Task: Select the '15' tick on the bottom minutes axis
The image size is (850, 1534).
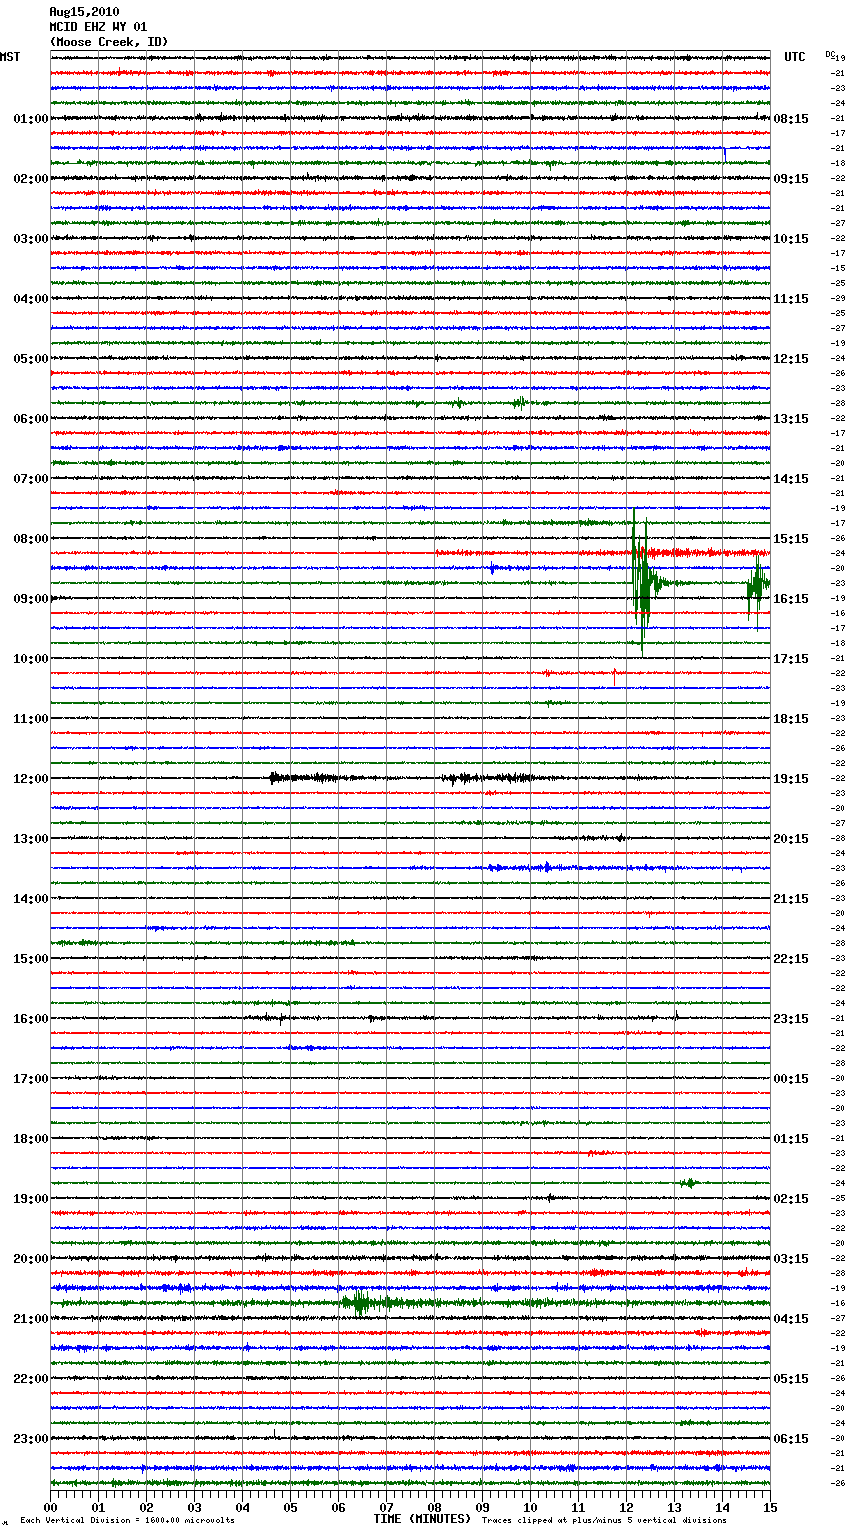Action: 770,1507
